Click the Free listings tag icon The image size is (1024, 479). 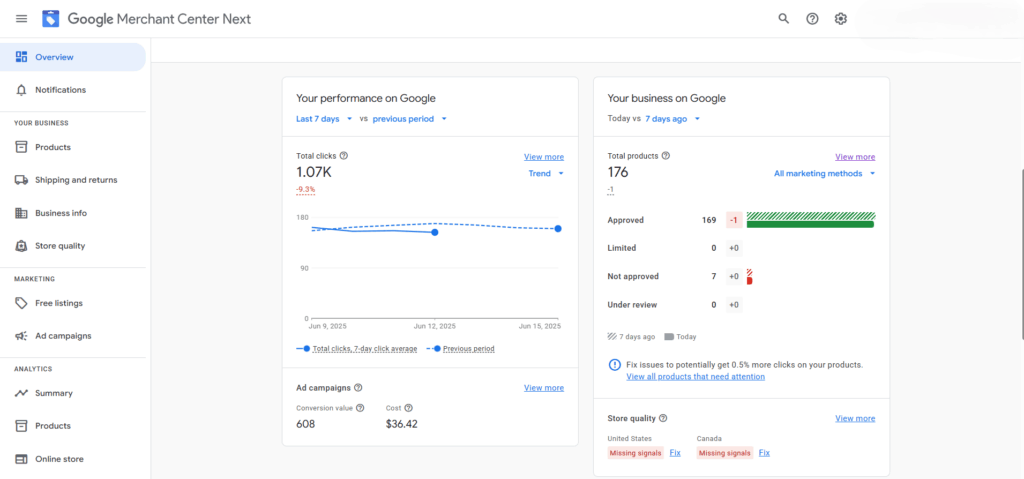(x=22, y=303)
